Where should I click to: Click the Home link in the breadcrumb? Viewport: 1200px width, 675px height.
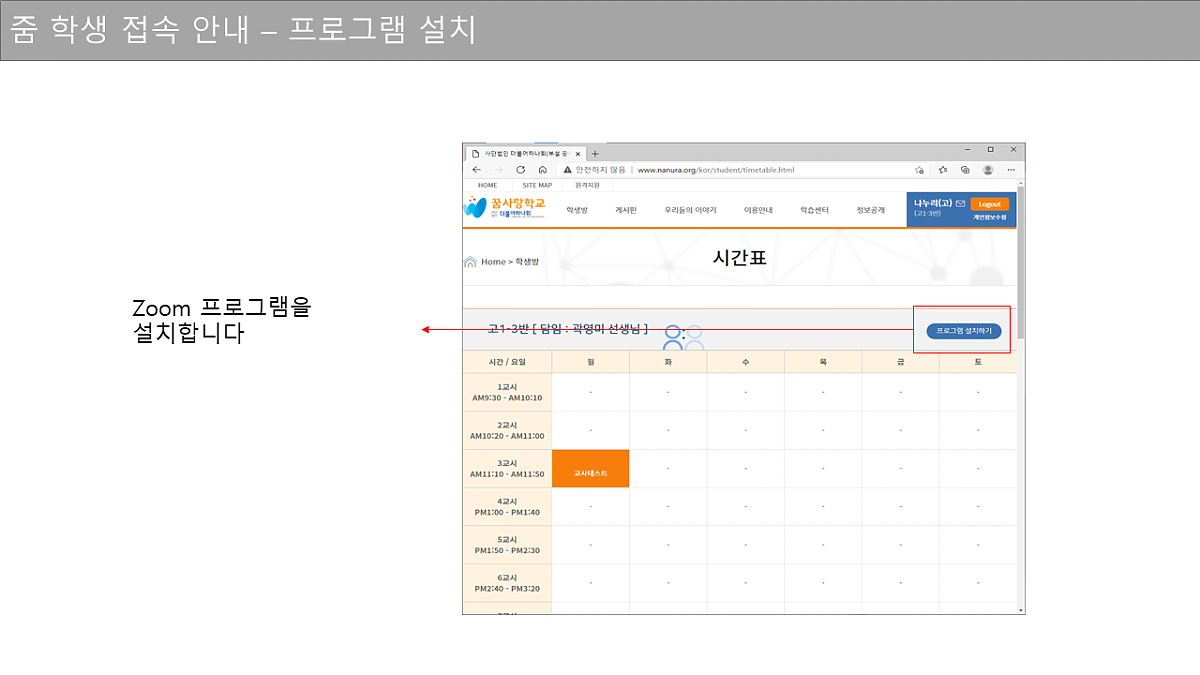493,262
